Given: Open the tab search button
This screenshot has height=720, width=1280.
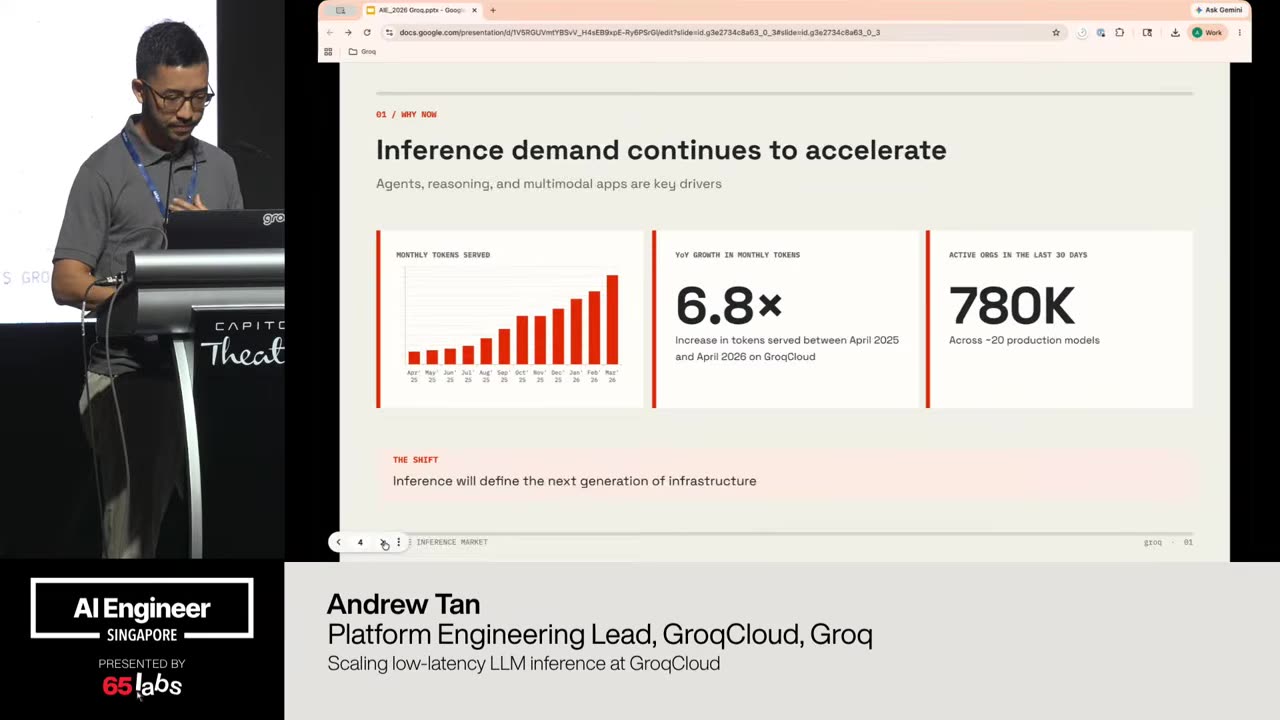Looking at the screenshot, I should 340,10.
